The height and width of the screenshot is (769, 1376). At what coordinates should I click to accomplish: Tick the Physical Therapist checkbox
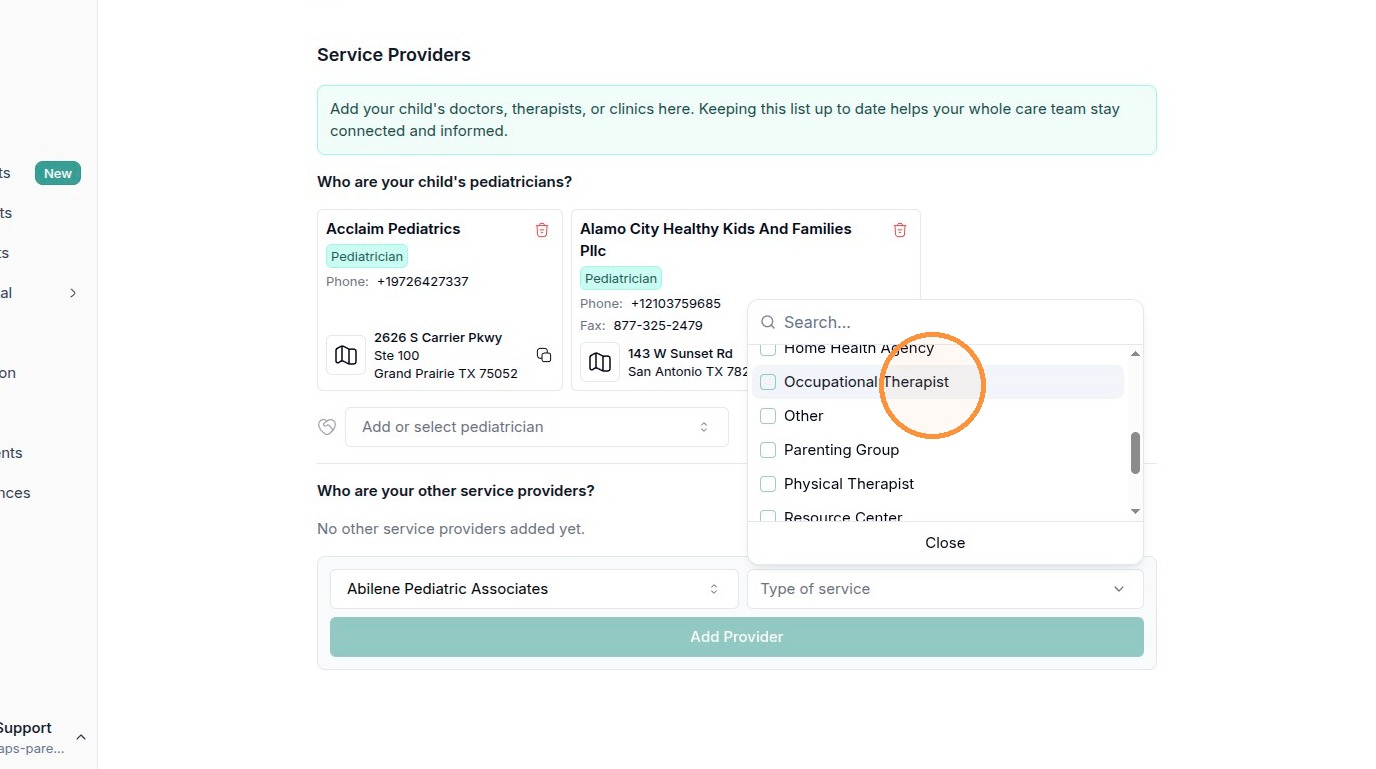click(x=768, y=484)
